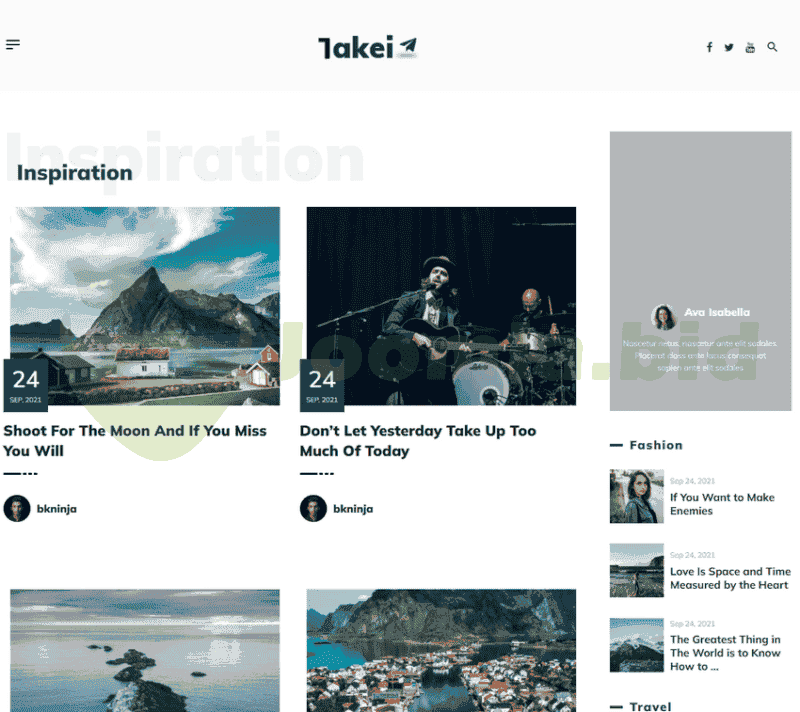
Task: Select Ava Isabella's profile picture
Action: tap(664, 317)
